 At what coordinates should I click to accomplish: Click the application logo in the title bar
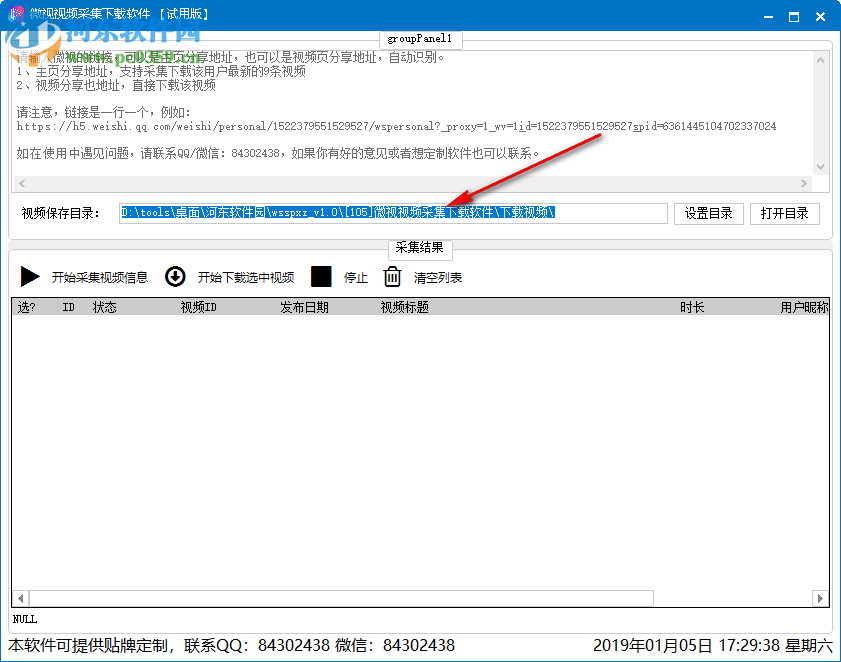click(x=13, y=13)
